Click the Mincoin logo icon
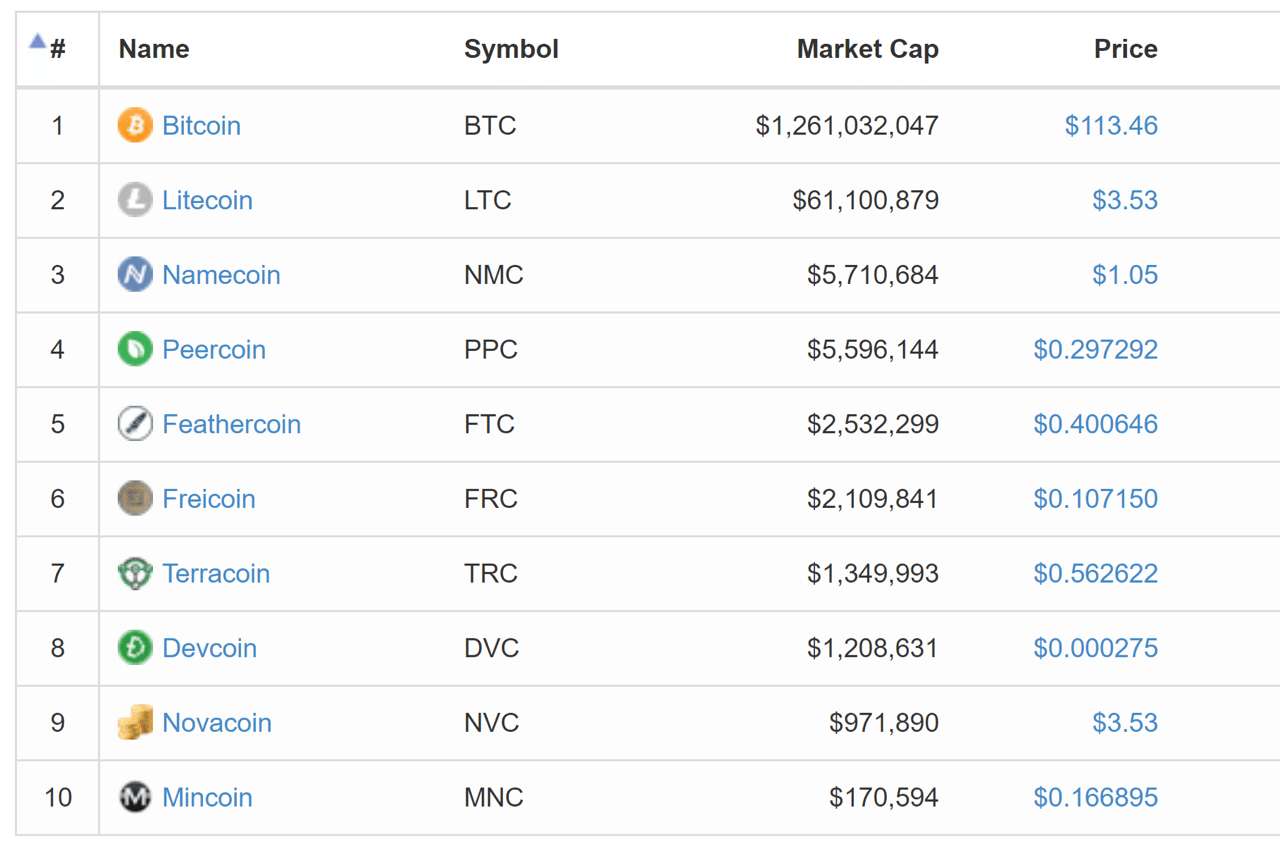Viewport: 1280px width, 843px height. click(134, 797)
